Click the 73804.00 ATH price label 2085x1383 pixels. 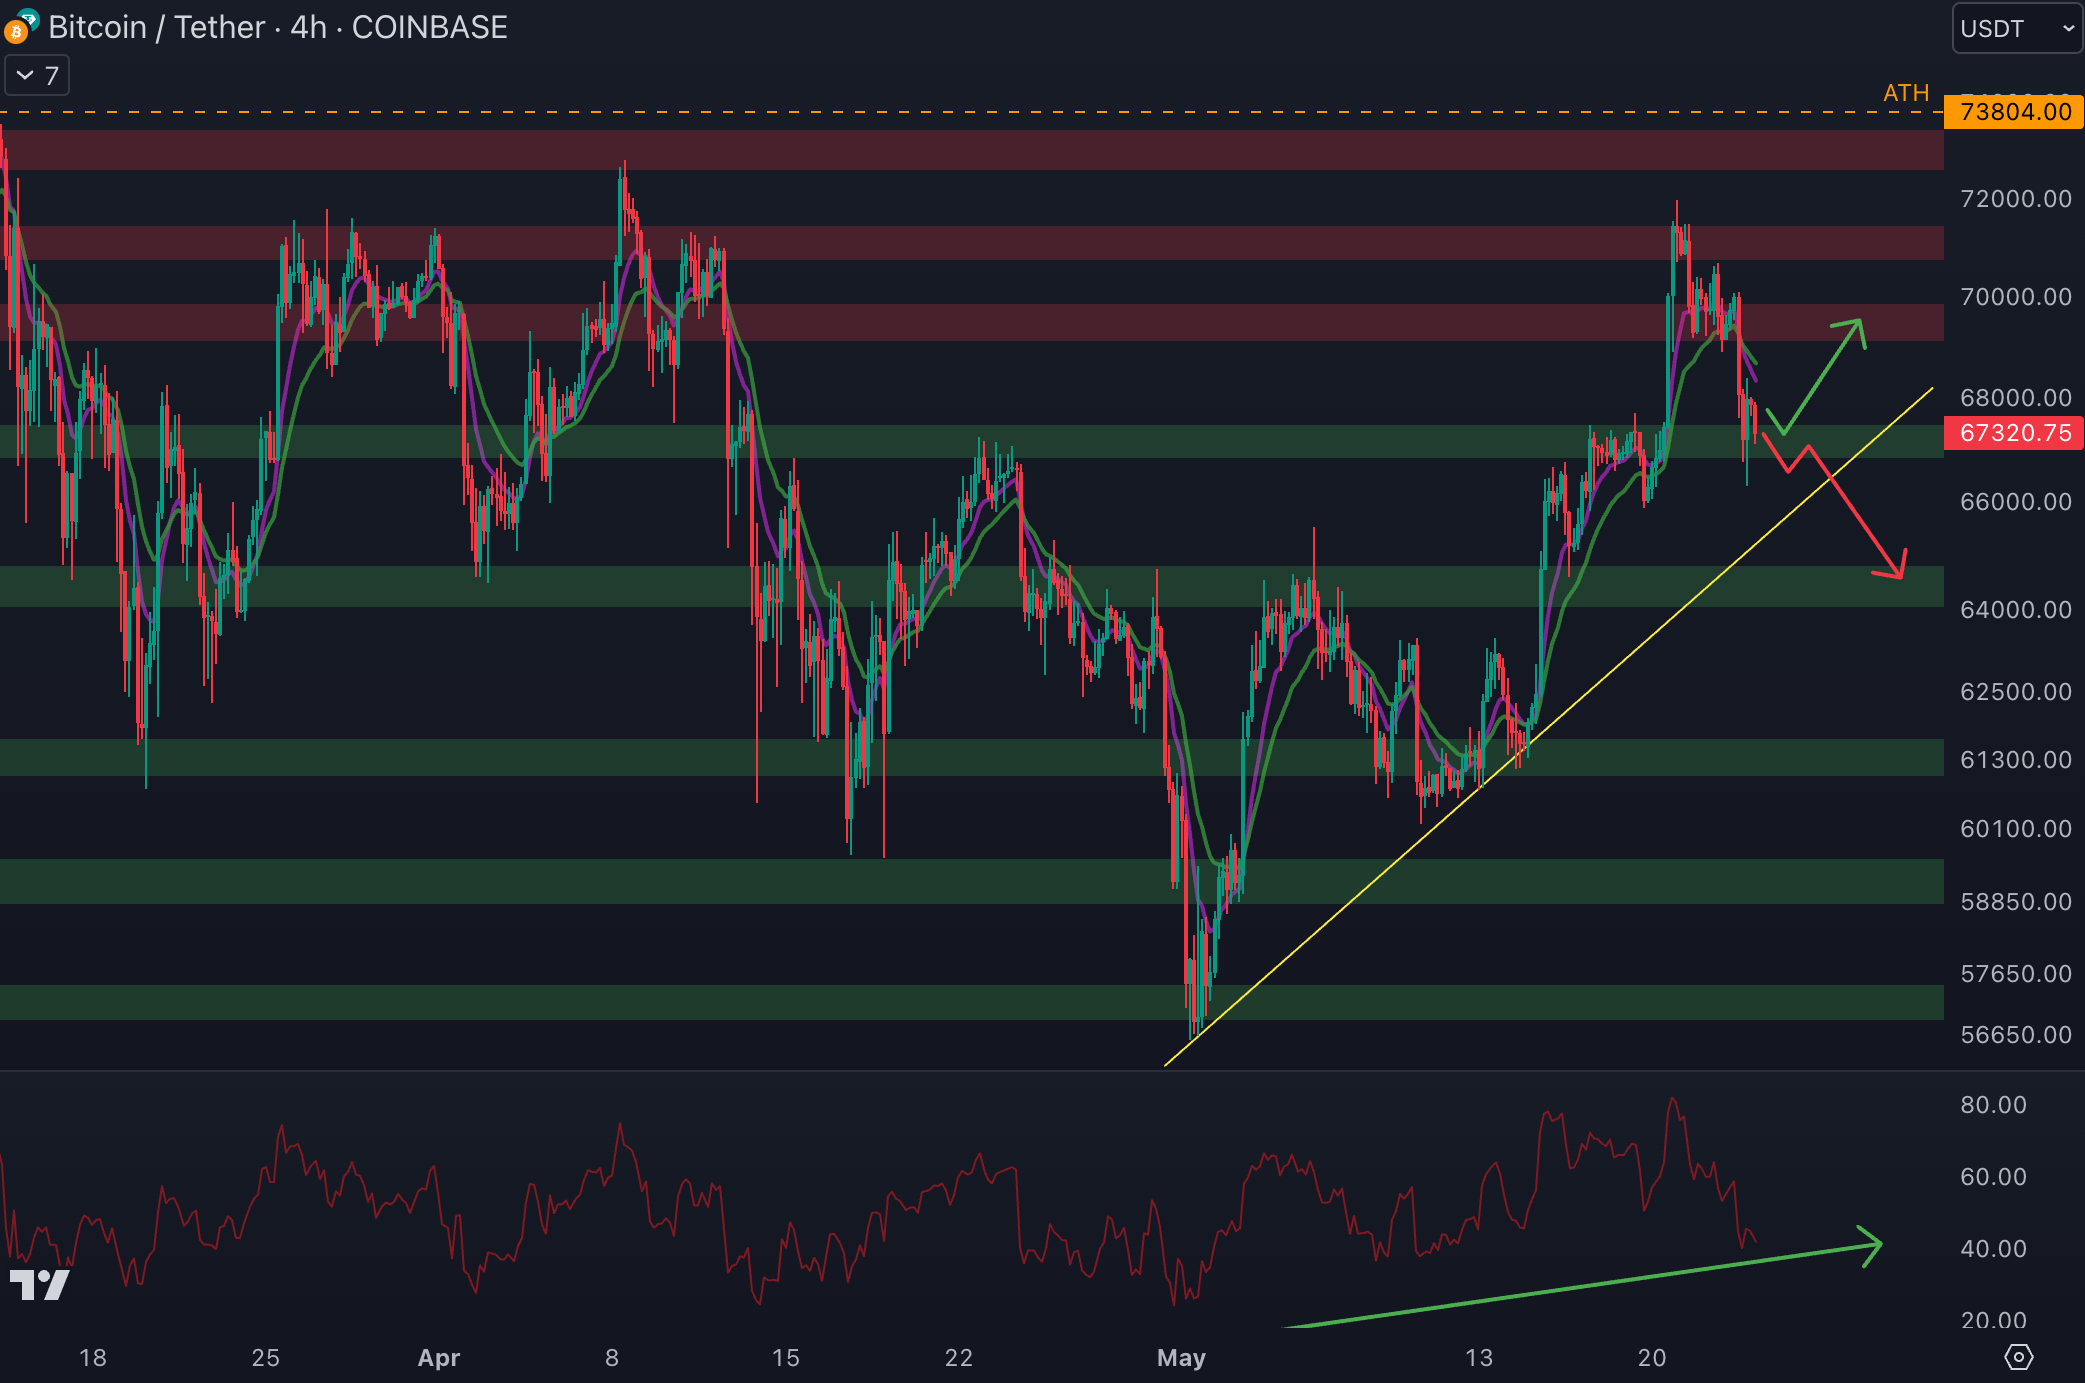coord(2014,112)
